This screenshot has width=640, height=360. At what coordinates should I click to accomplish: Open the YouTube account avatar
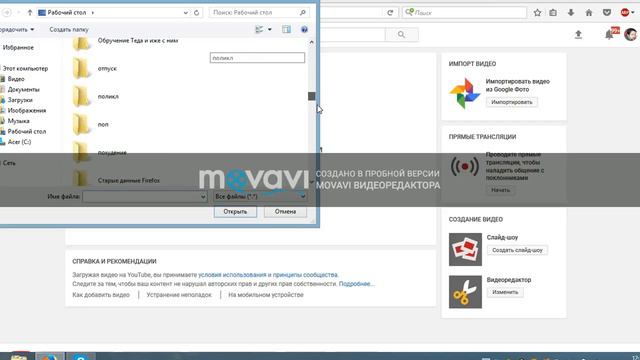pos(630,35)
